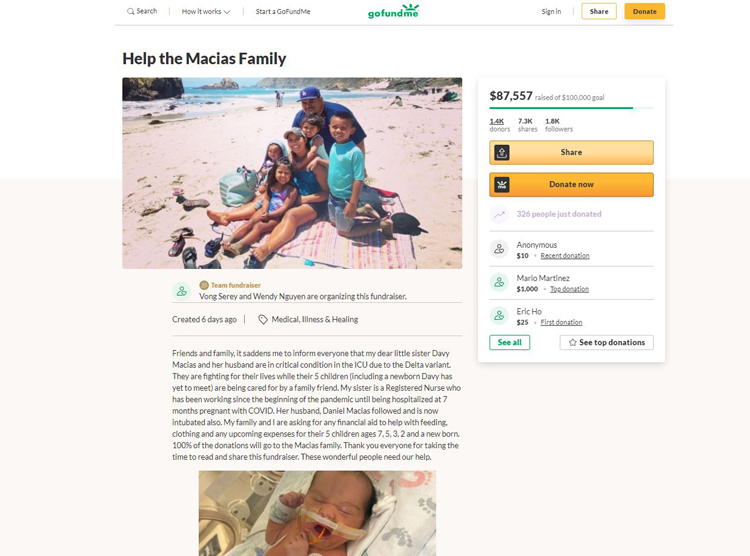Open the 1.4K donors link

click(499, 125)
